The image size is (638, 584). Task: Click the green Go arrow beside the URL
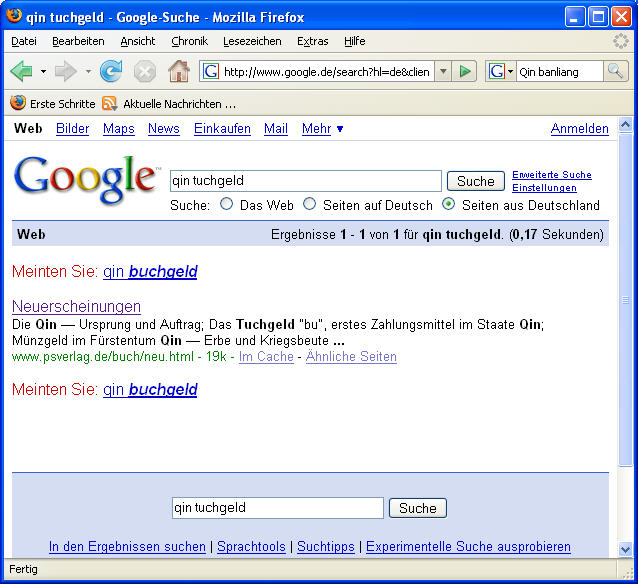pos(465,72)
